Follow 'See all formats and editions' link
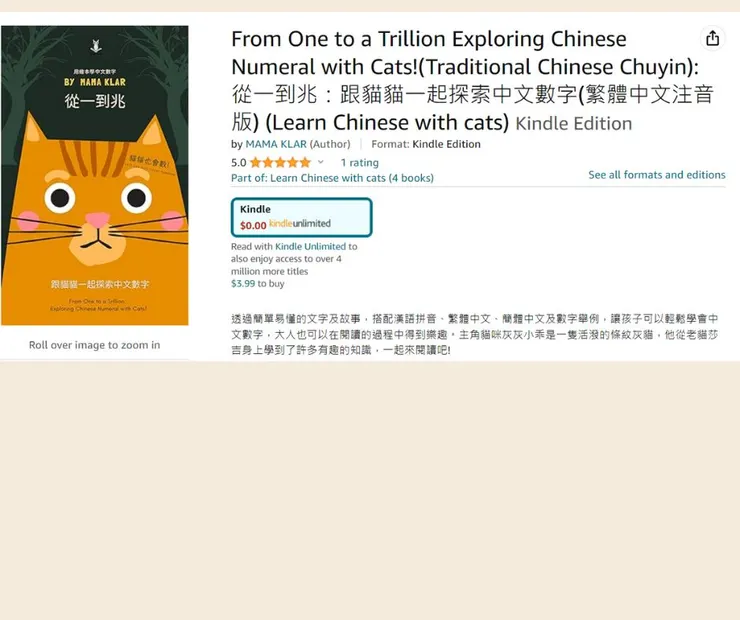Viewport: 740px width, 620px height. tap(656, 175)
